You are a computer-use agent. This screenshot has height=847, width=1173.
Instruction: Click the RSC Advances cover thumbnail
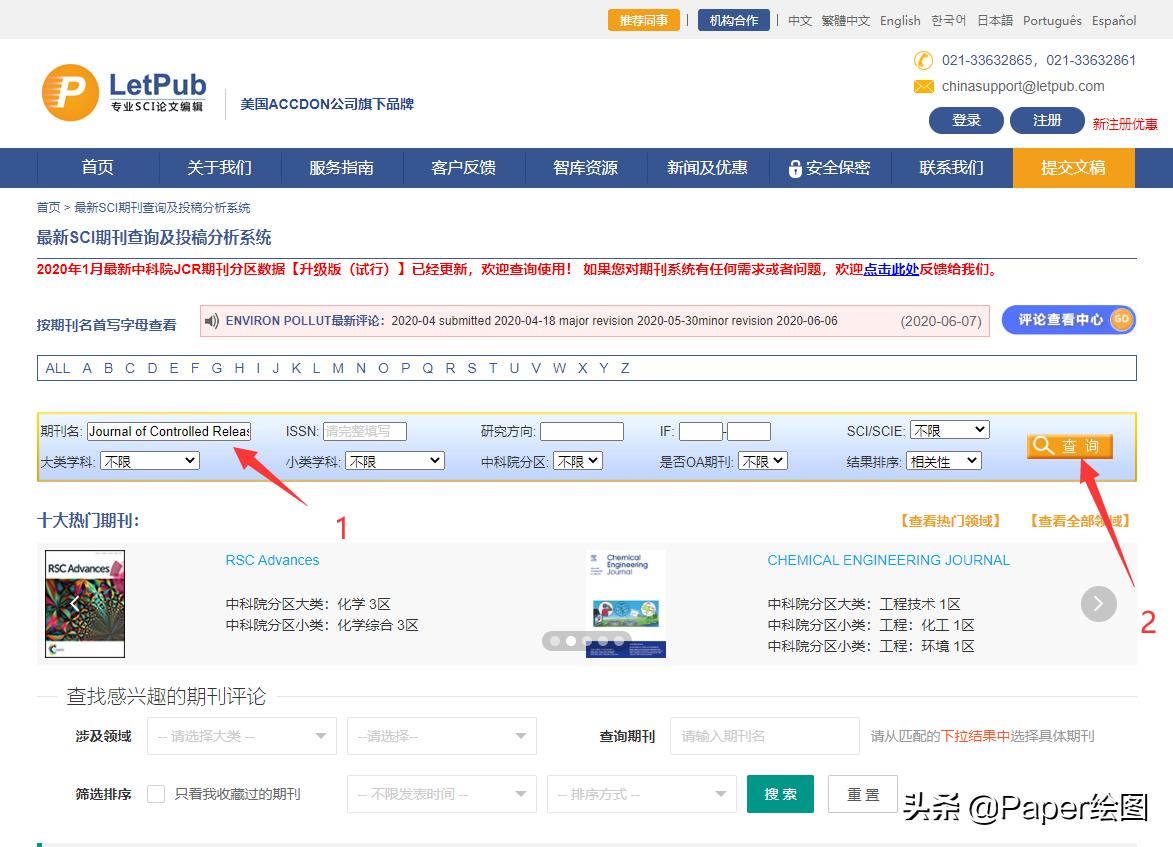coord(85,603)
